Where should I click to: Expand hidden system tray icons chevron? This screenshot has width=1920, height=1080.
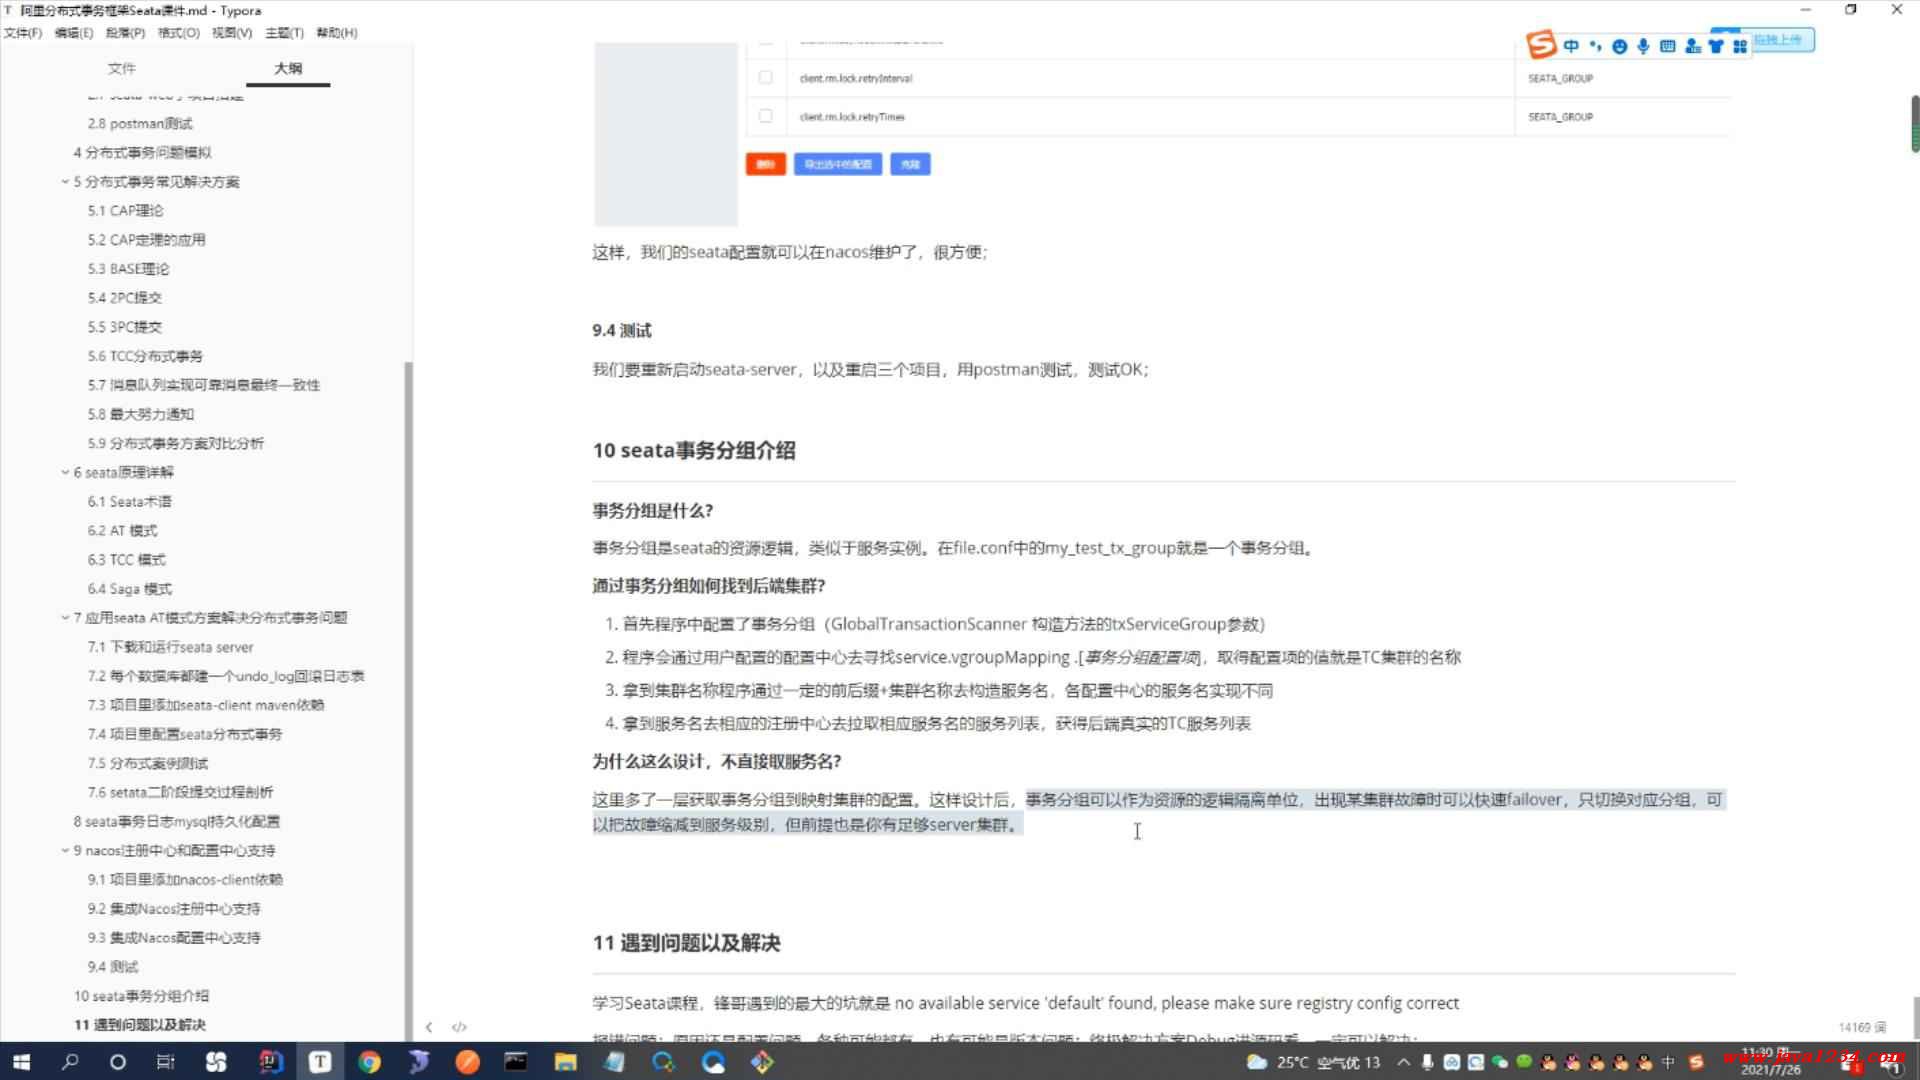point(1404,1063)
